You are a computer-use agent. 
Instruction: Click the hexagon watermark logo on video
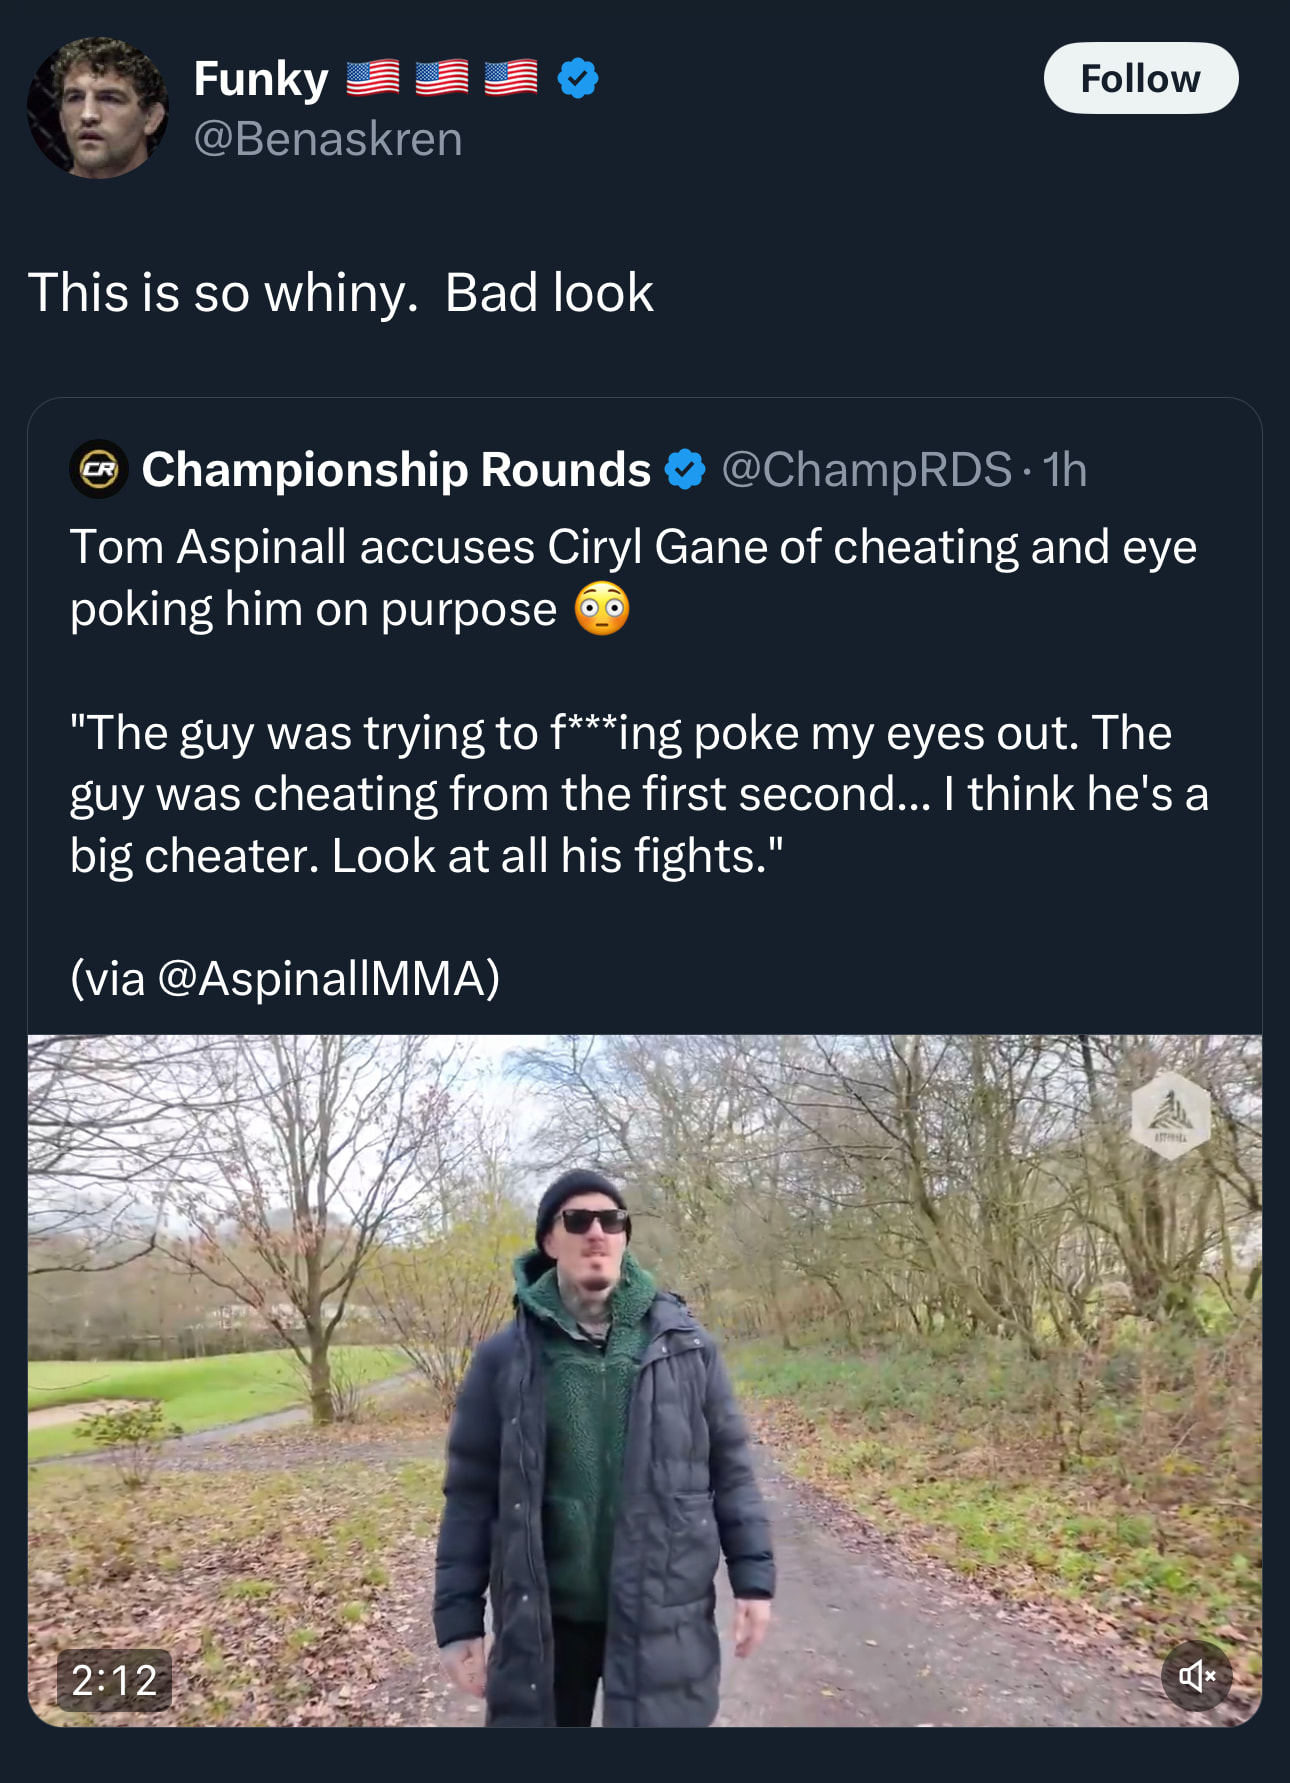1170,1115
